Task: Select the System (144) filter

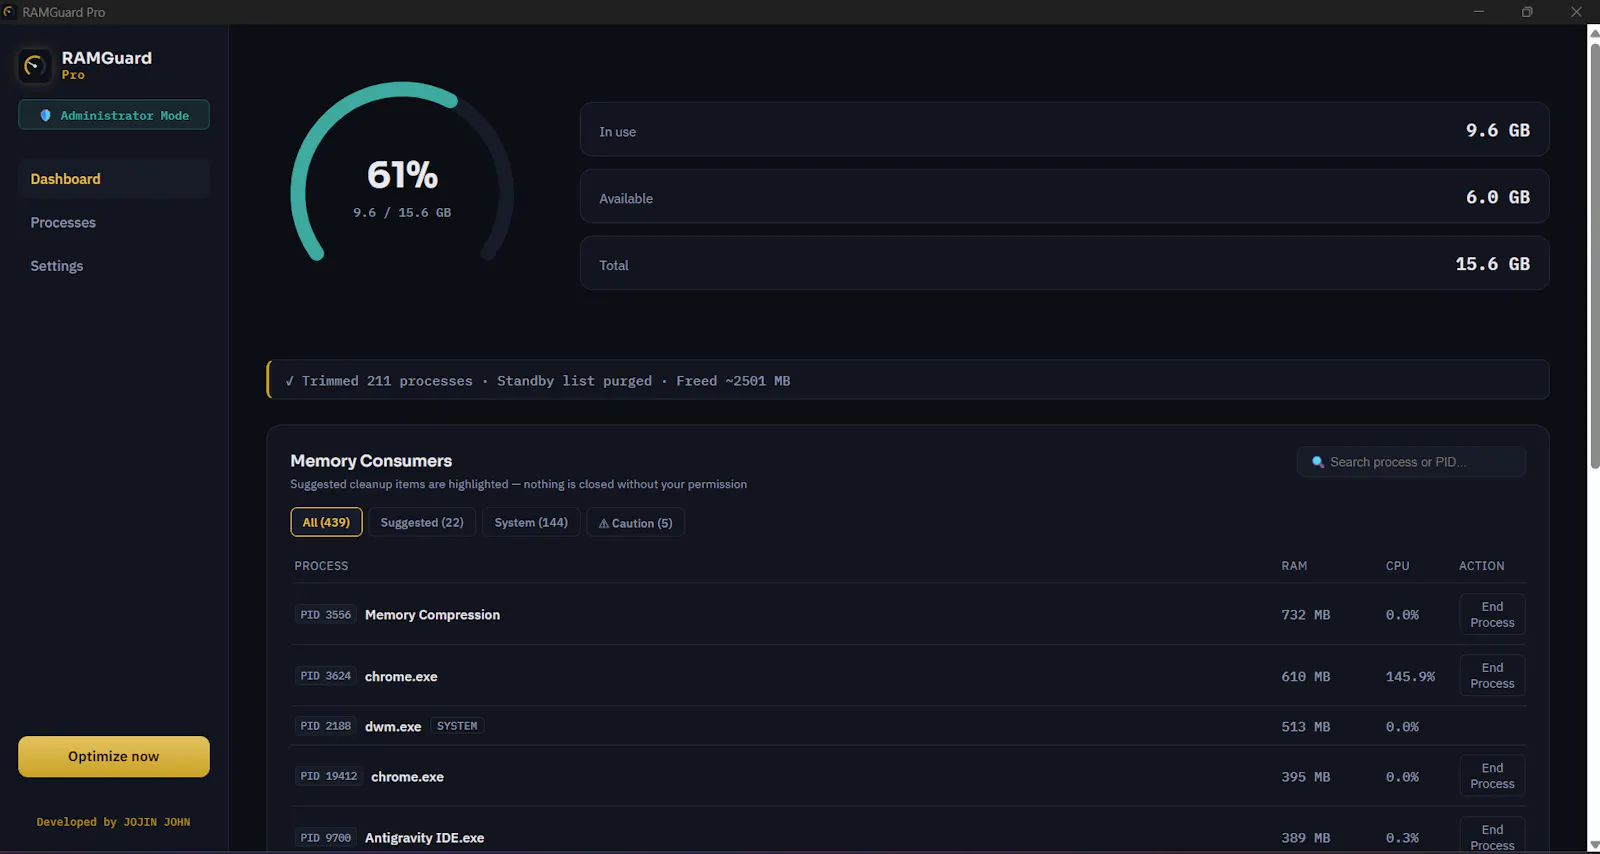Action: click(x=531, y=522)
